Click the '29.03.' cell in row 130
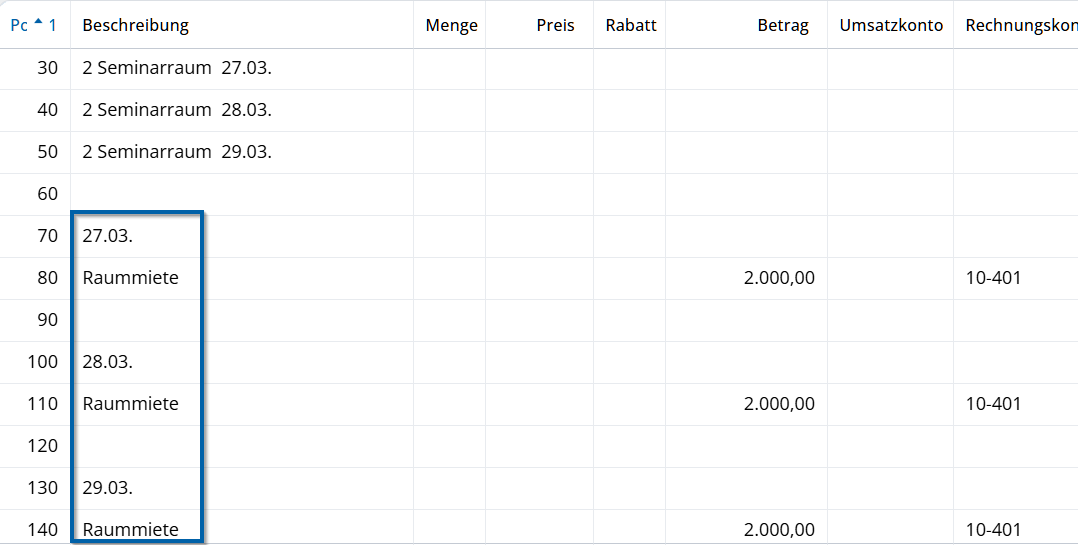This screenshot has width=1078, height=545. coord(108,488)
